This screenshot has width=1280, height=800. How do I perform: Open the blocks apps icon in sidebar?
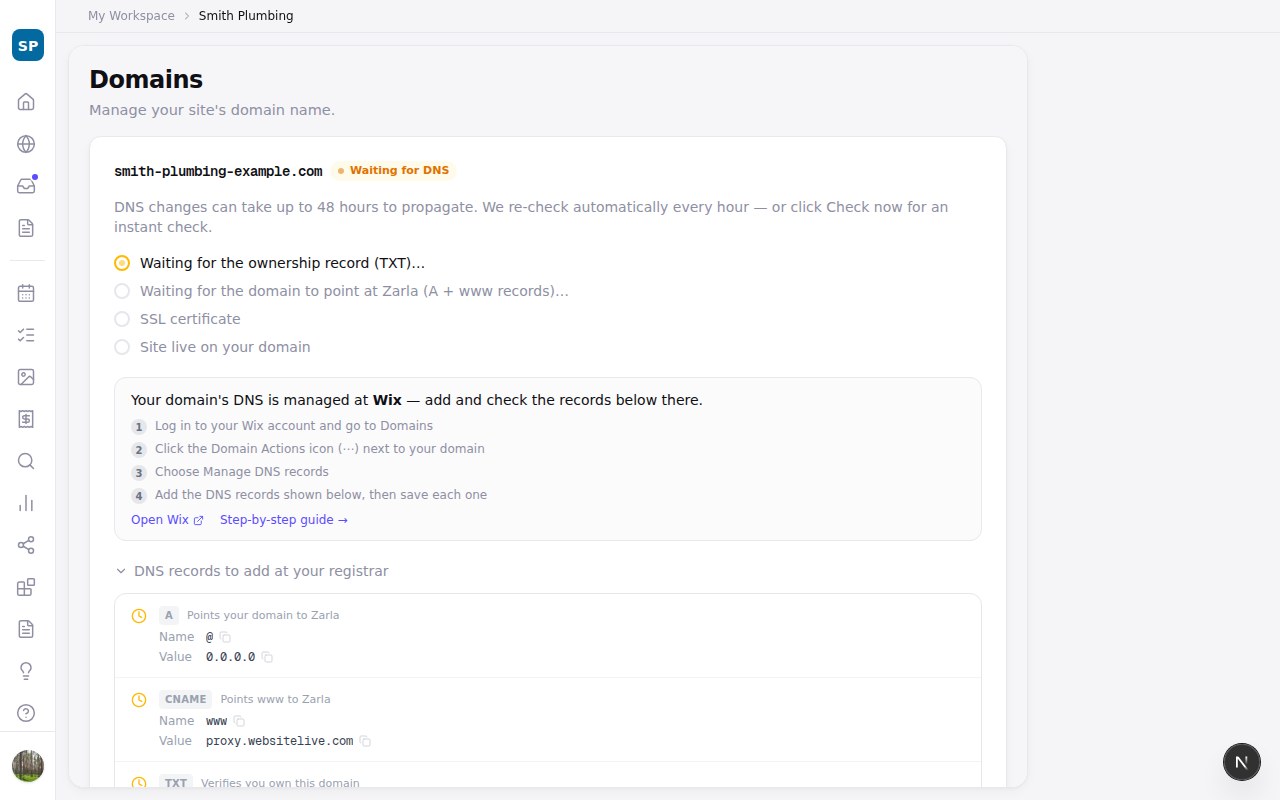click(26, 587)
